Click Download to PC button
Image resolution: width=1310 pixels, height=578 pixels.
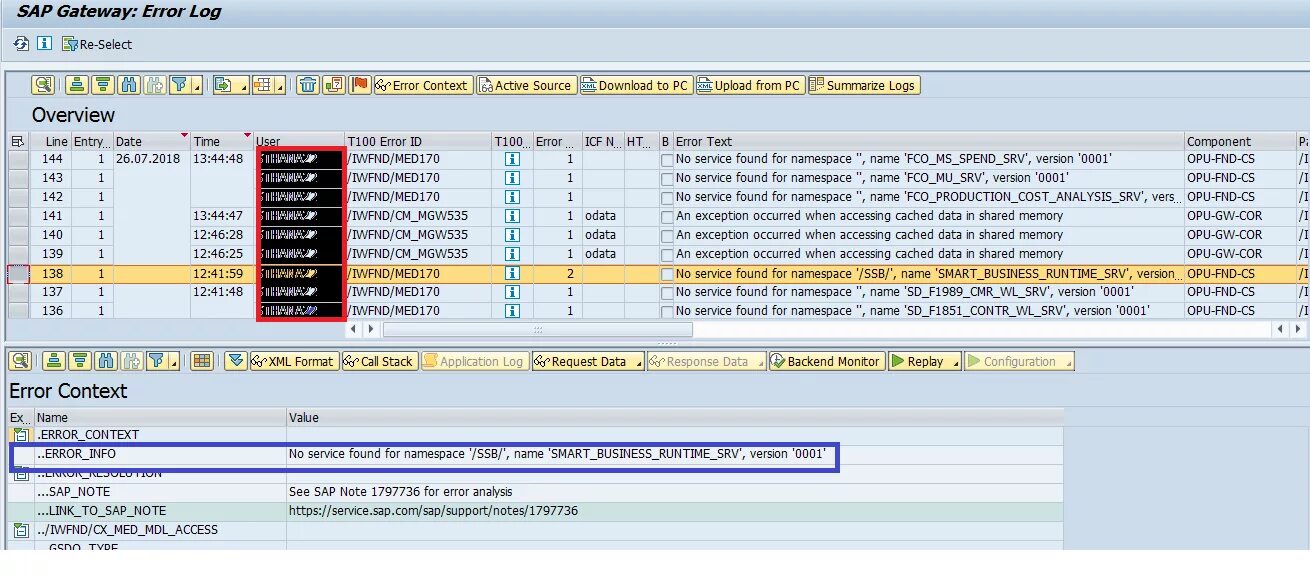636,85
